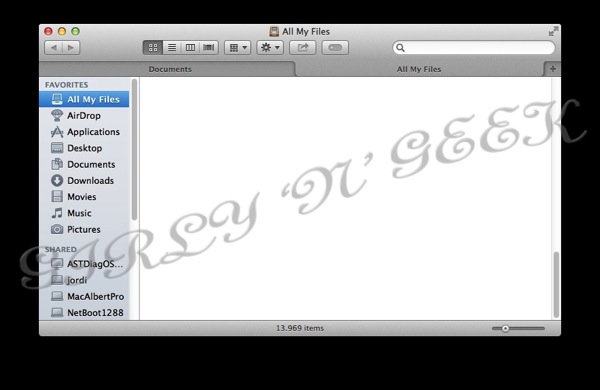The height and width of the screenshot is (390, 600).
Task: Open the item arrangement dropdown
Action: pos(238,47)
